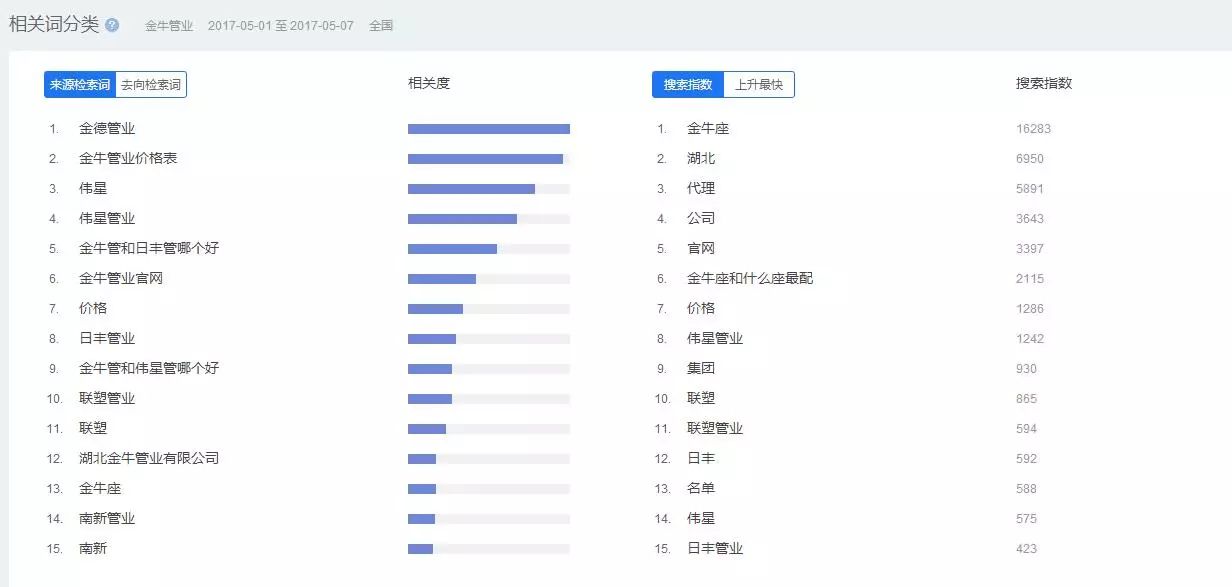This screenshot has width=1232, height=587.
Task: Open keyword 金牛管业价格表
Action: coord(128,159)
